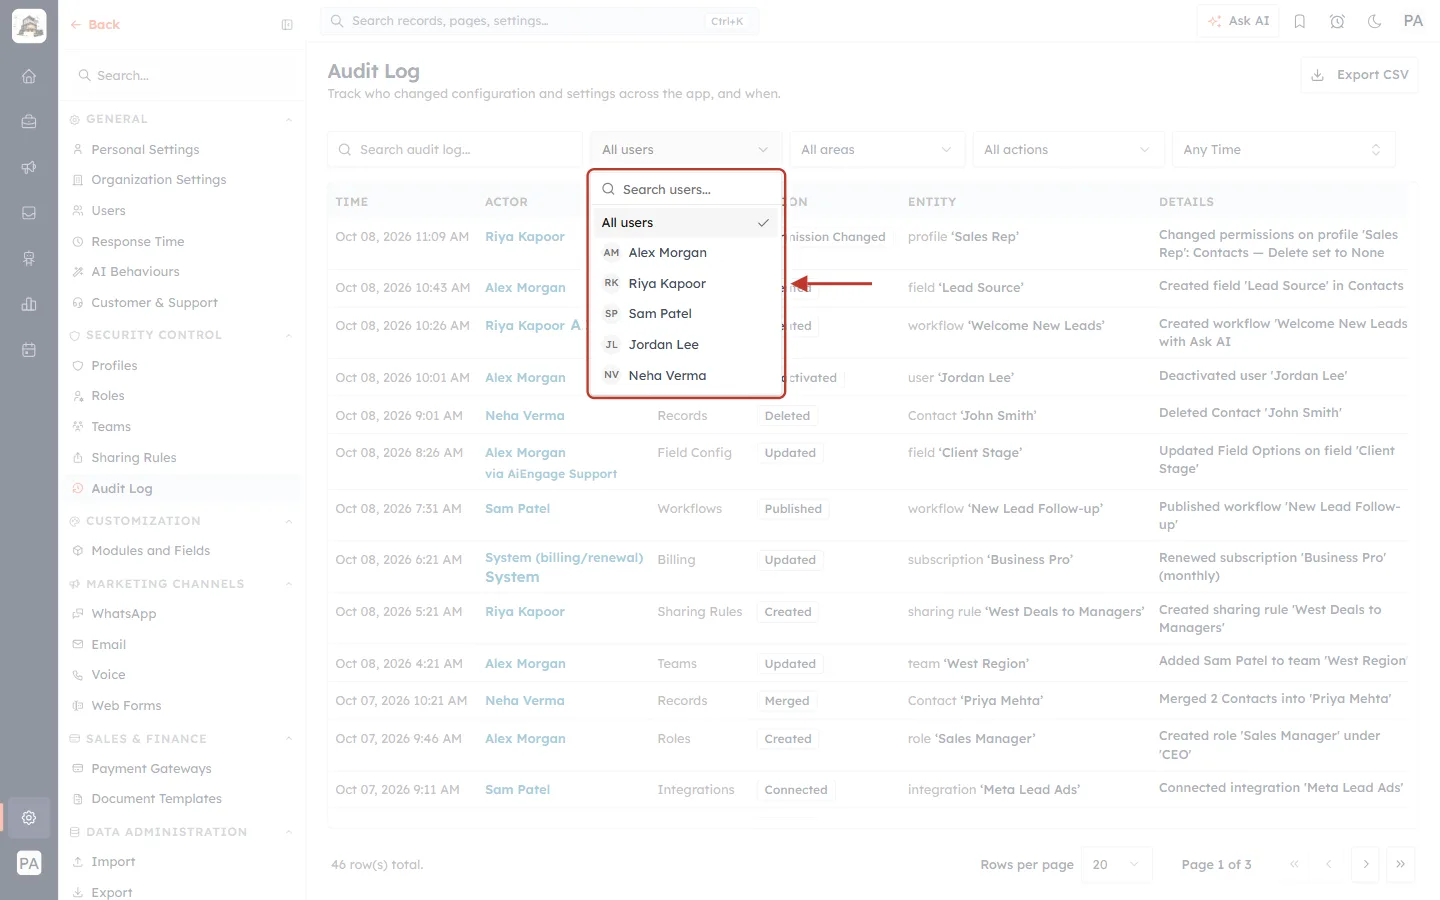
Task: Collapse sidebar panel toggle icon
Action: (287, 25)
